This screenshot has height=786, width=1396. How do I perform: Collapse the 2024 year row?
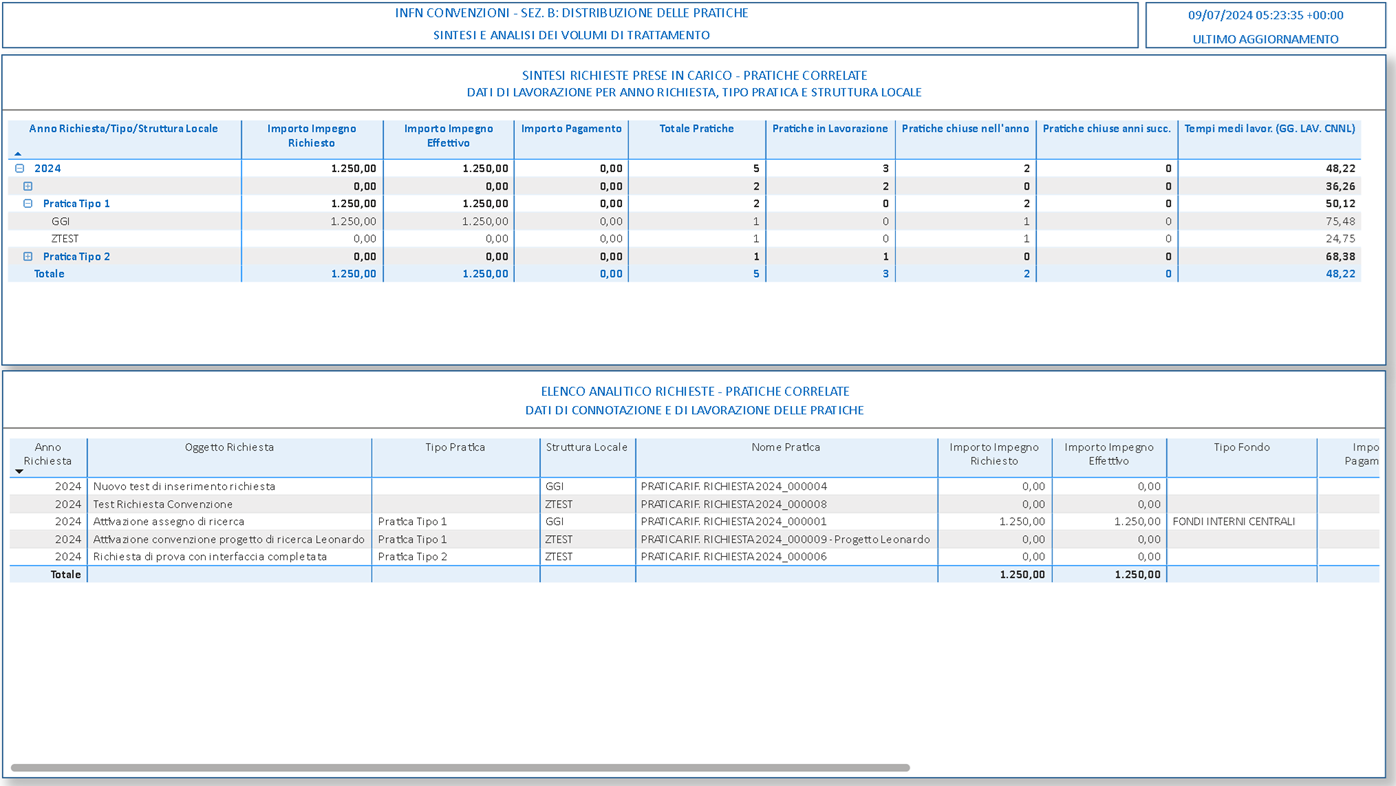pyautogui.click(x=20, y=169)
